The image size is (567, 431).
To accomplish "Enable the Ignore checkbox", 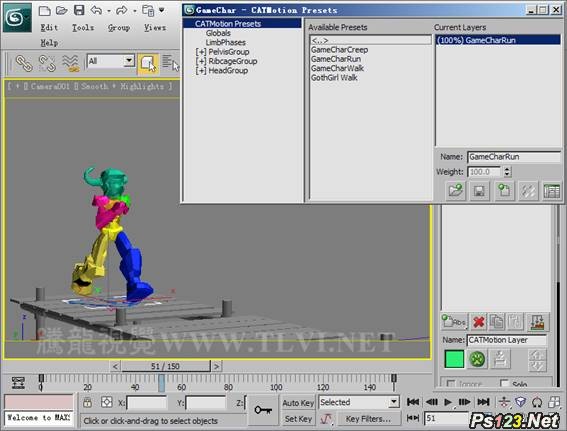I will coord(451,383).
